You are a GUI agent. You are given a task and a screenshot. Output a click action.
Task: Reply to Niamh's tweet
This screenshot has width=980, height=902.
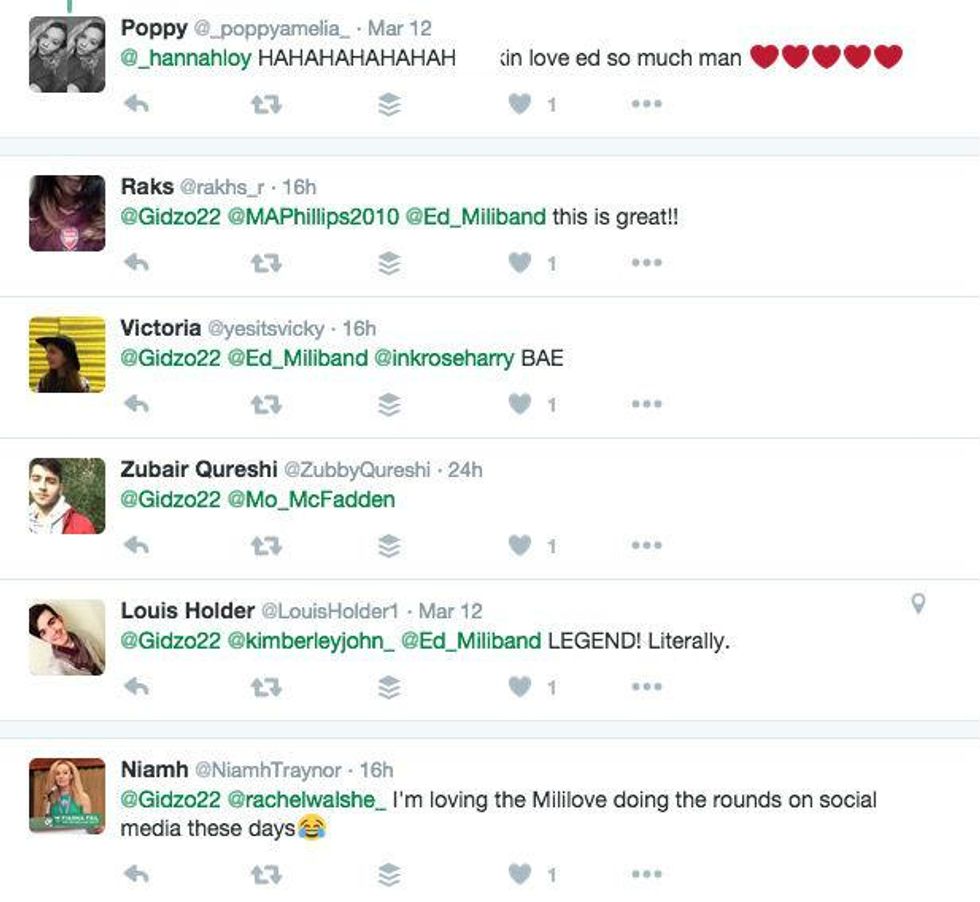[x=136, y=874]
